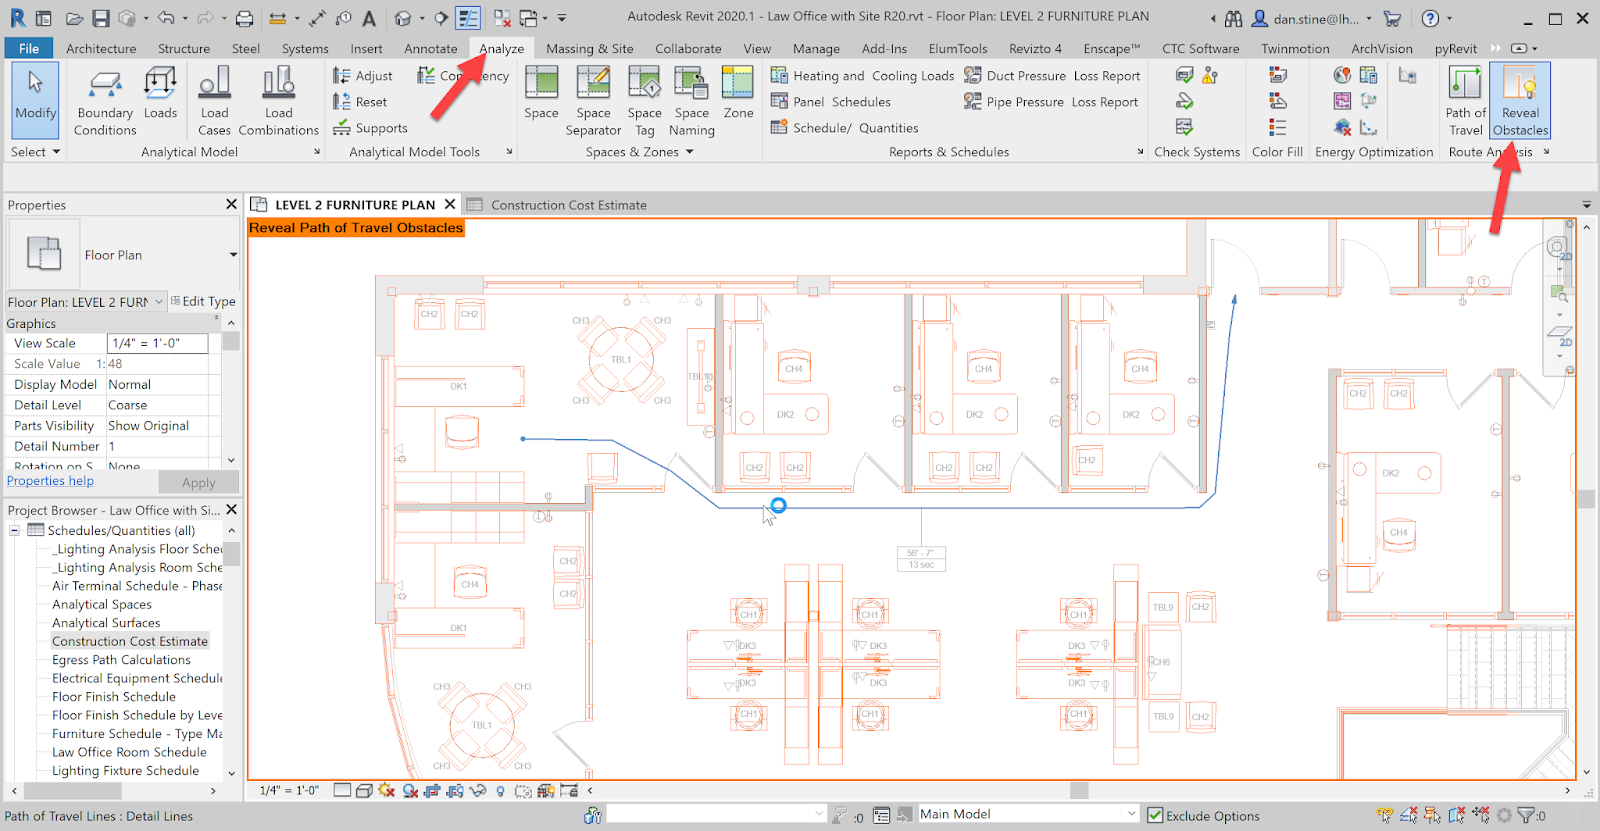Toggle Reveal Obstacles in ribbon

coord(1520,100)
